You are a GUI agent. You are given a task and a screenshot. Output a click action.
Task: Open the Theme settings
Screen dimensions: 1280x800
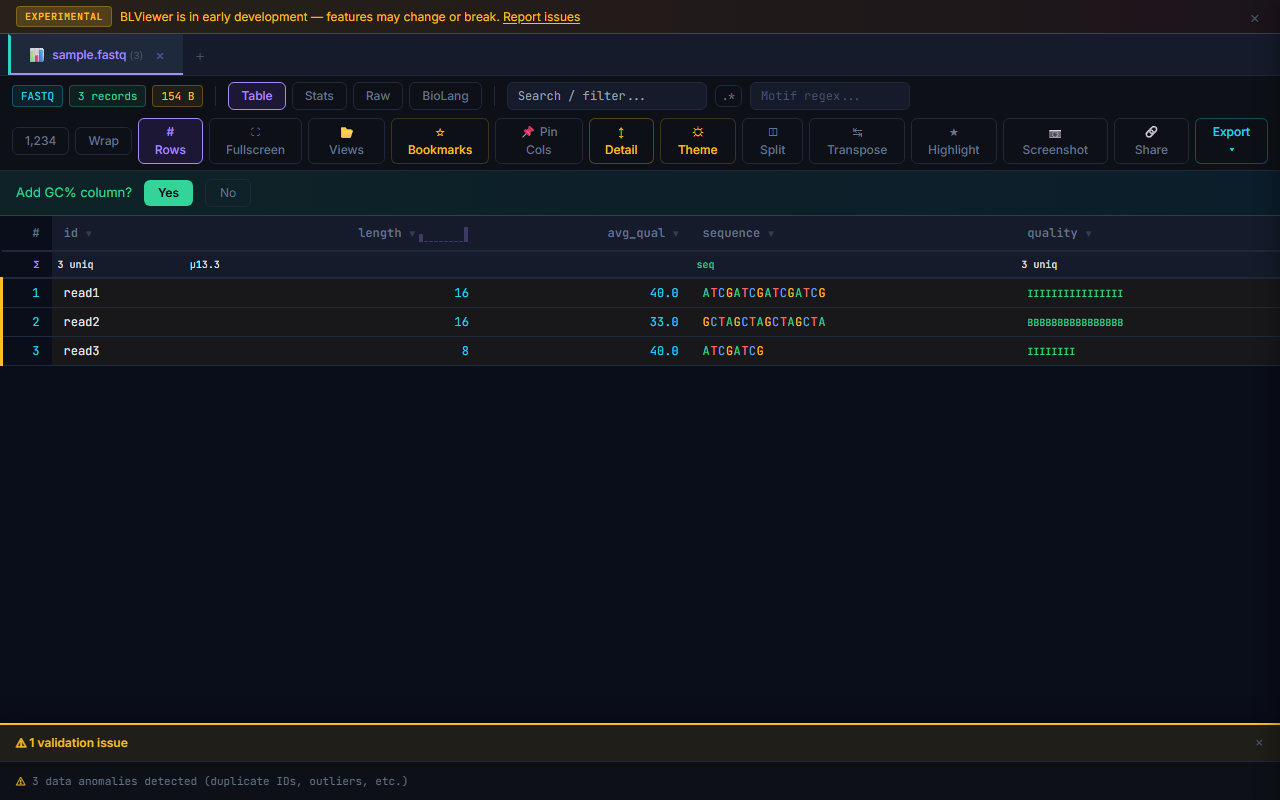[x=697, y=140]
